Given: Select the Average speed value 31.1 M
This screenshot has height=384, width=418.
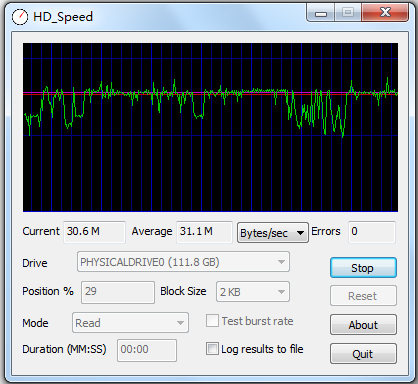Looking at the screenshot, I should tap(204, 232).
